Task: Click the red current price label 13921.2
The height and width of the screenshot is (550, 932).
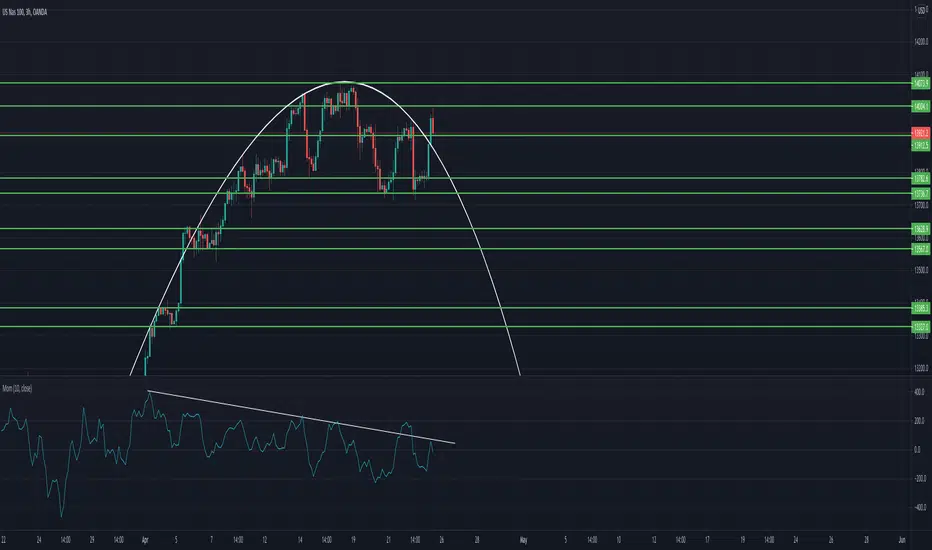Action: pyautogui.click(x=921, y=133)
